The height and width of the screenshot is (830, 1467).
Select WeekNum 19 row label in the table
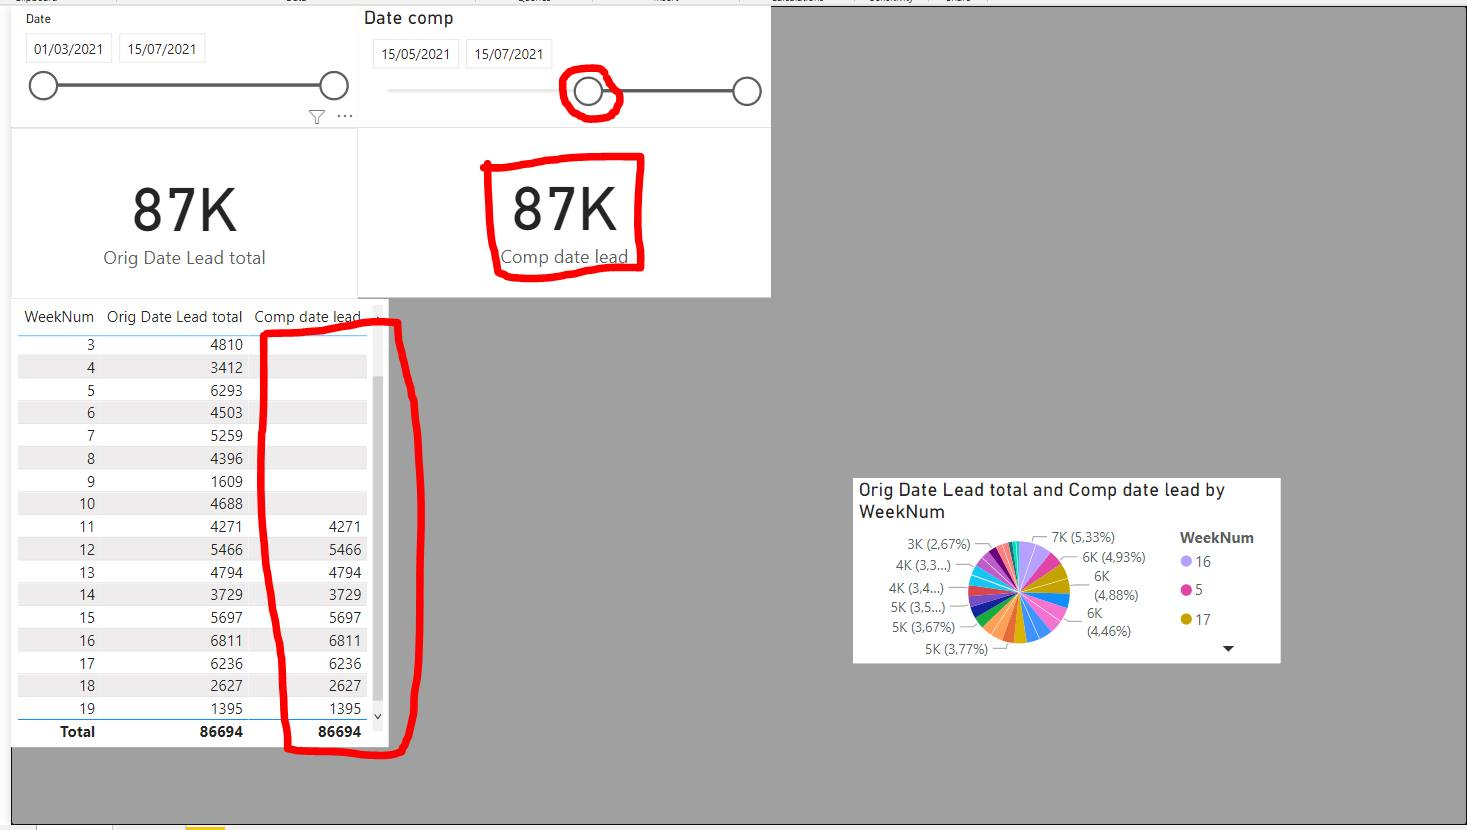87,709
